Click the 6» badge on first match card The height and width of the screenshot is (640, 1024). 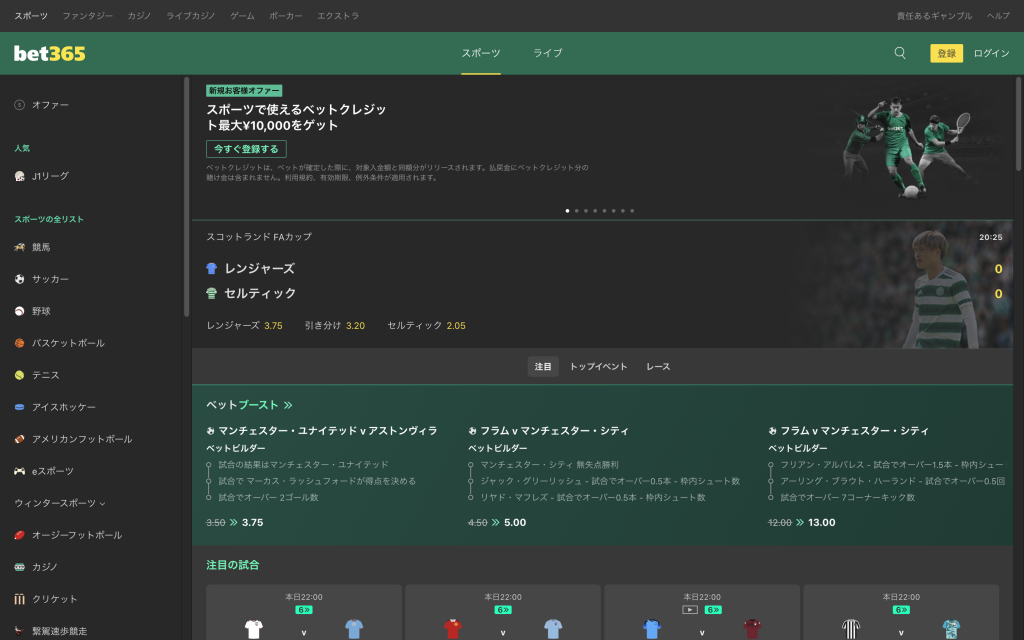click(x=304, y=609)
